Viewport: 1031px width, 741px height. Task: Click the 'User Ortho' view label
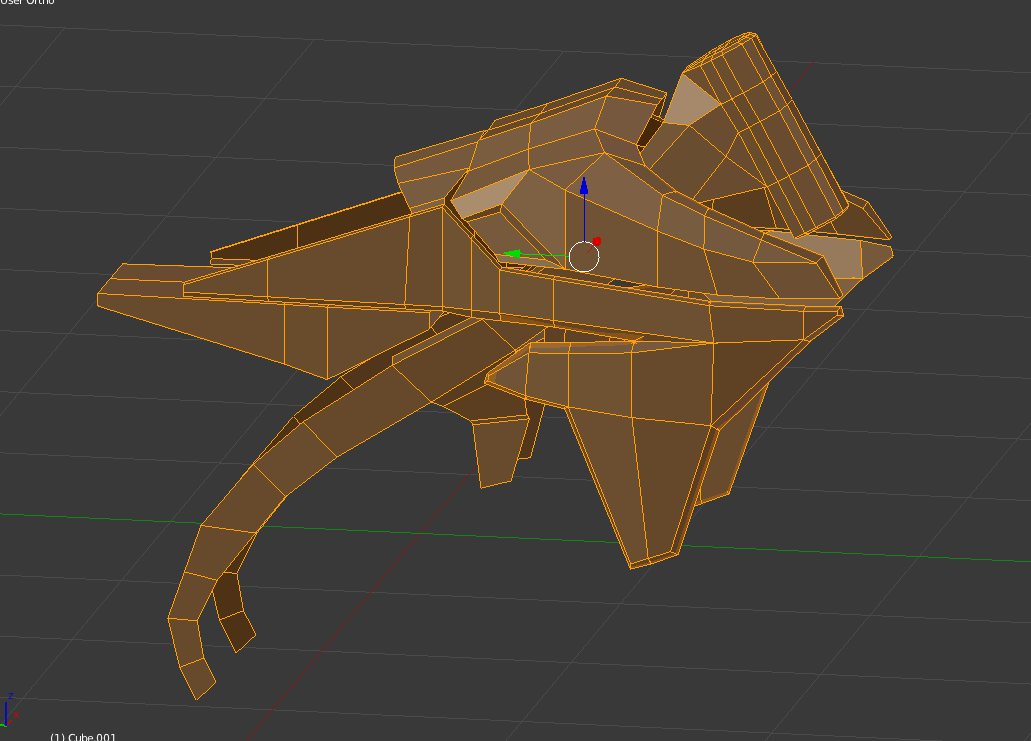[x=26, y=2]
